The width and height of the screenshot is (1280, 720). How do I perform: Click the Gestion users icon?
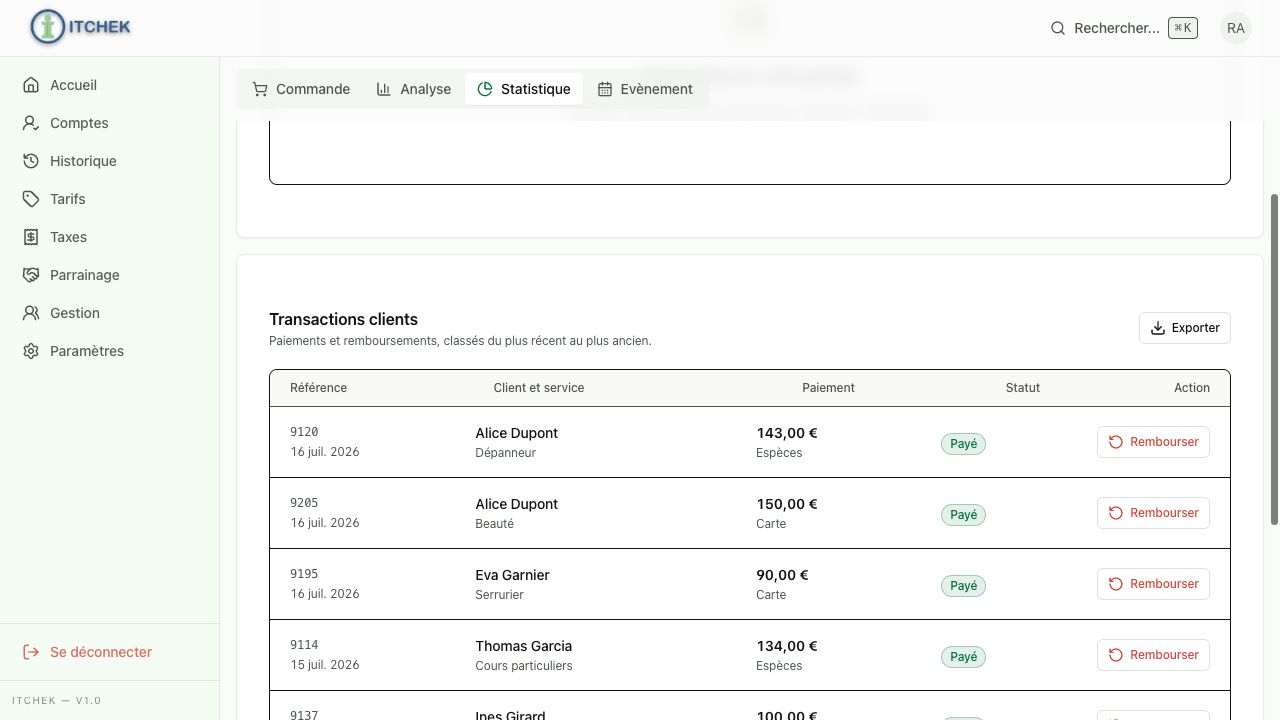click(x=31, y=313)
